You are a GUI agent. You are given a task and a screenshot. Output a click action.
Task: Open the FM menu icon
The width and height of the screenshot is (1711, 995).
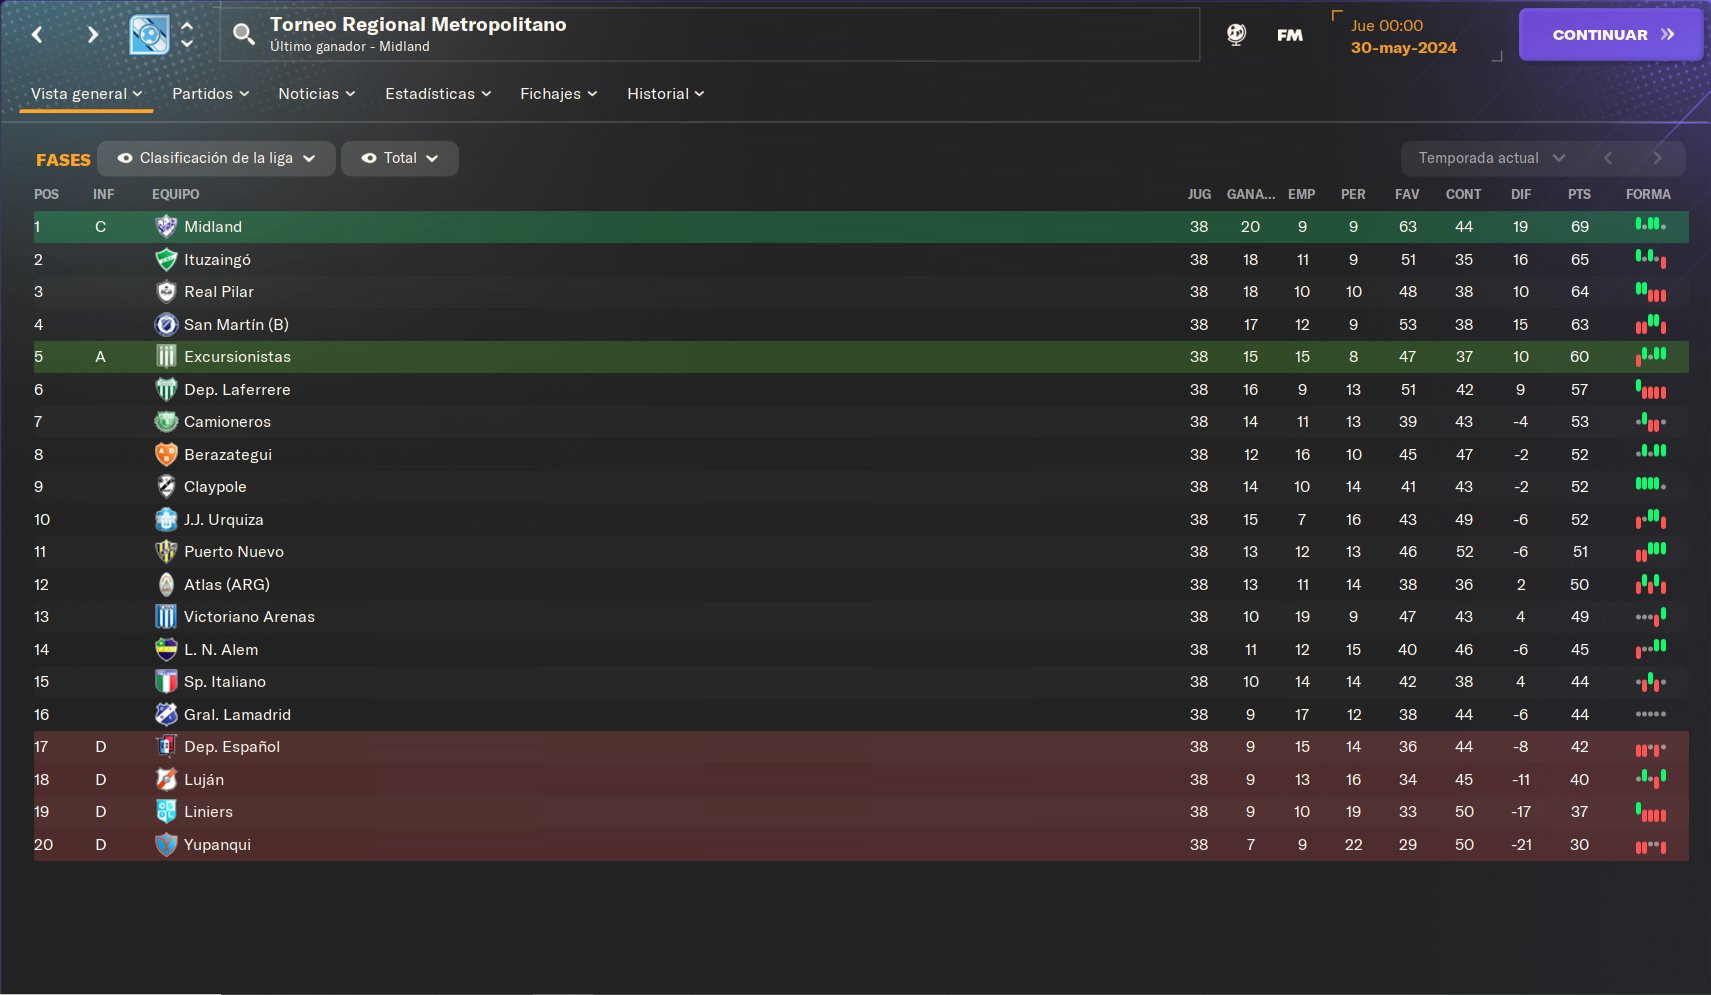[x=1290, y=35]
